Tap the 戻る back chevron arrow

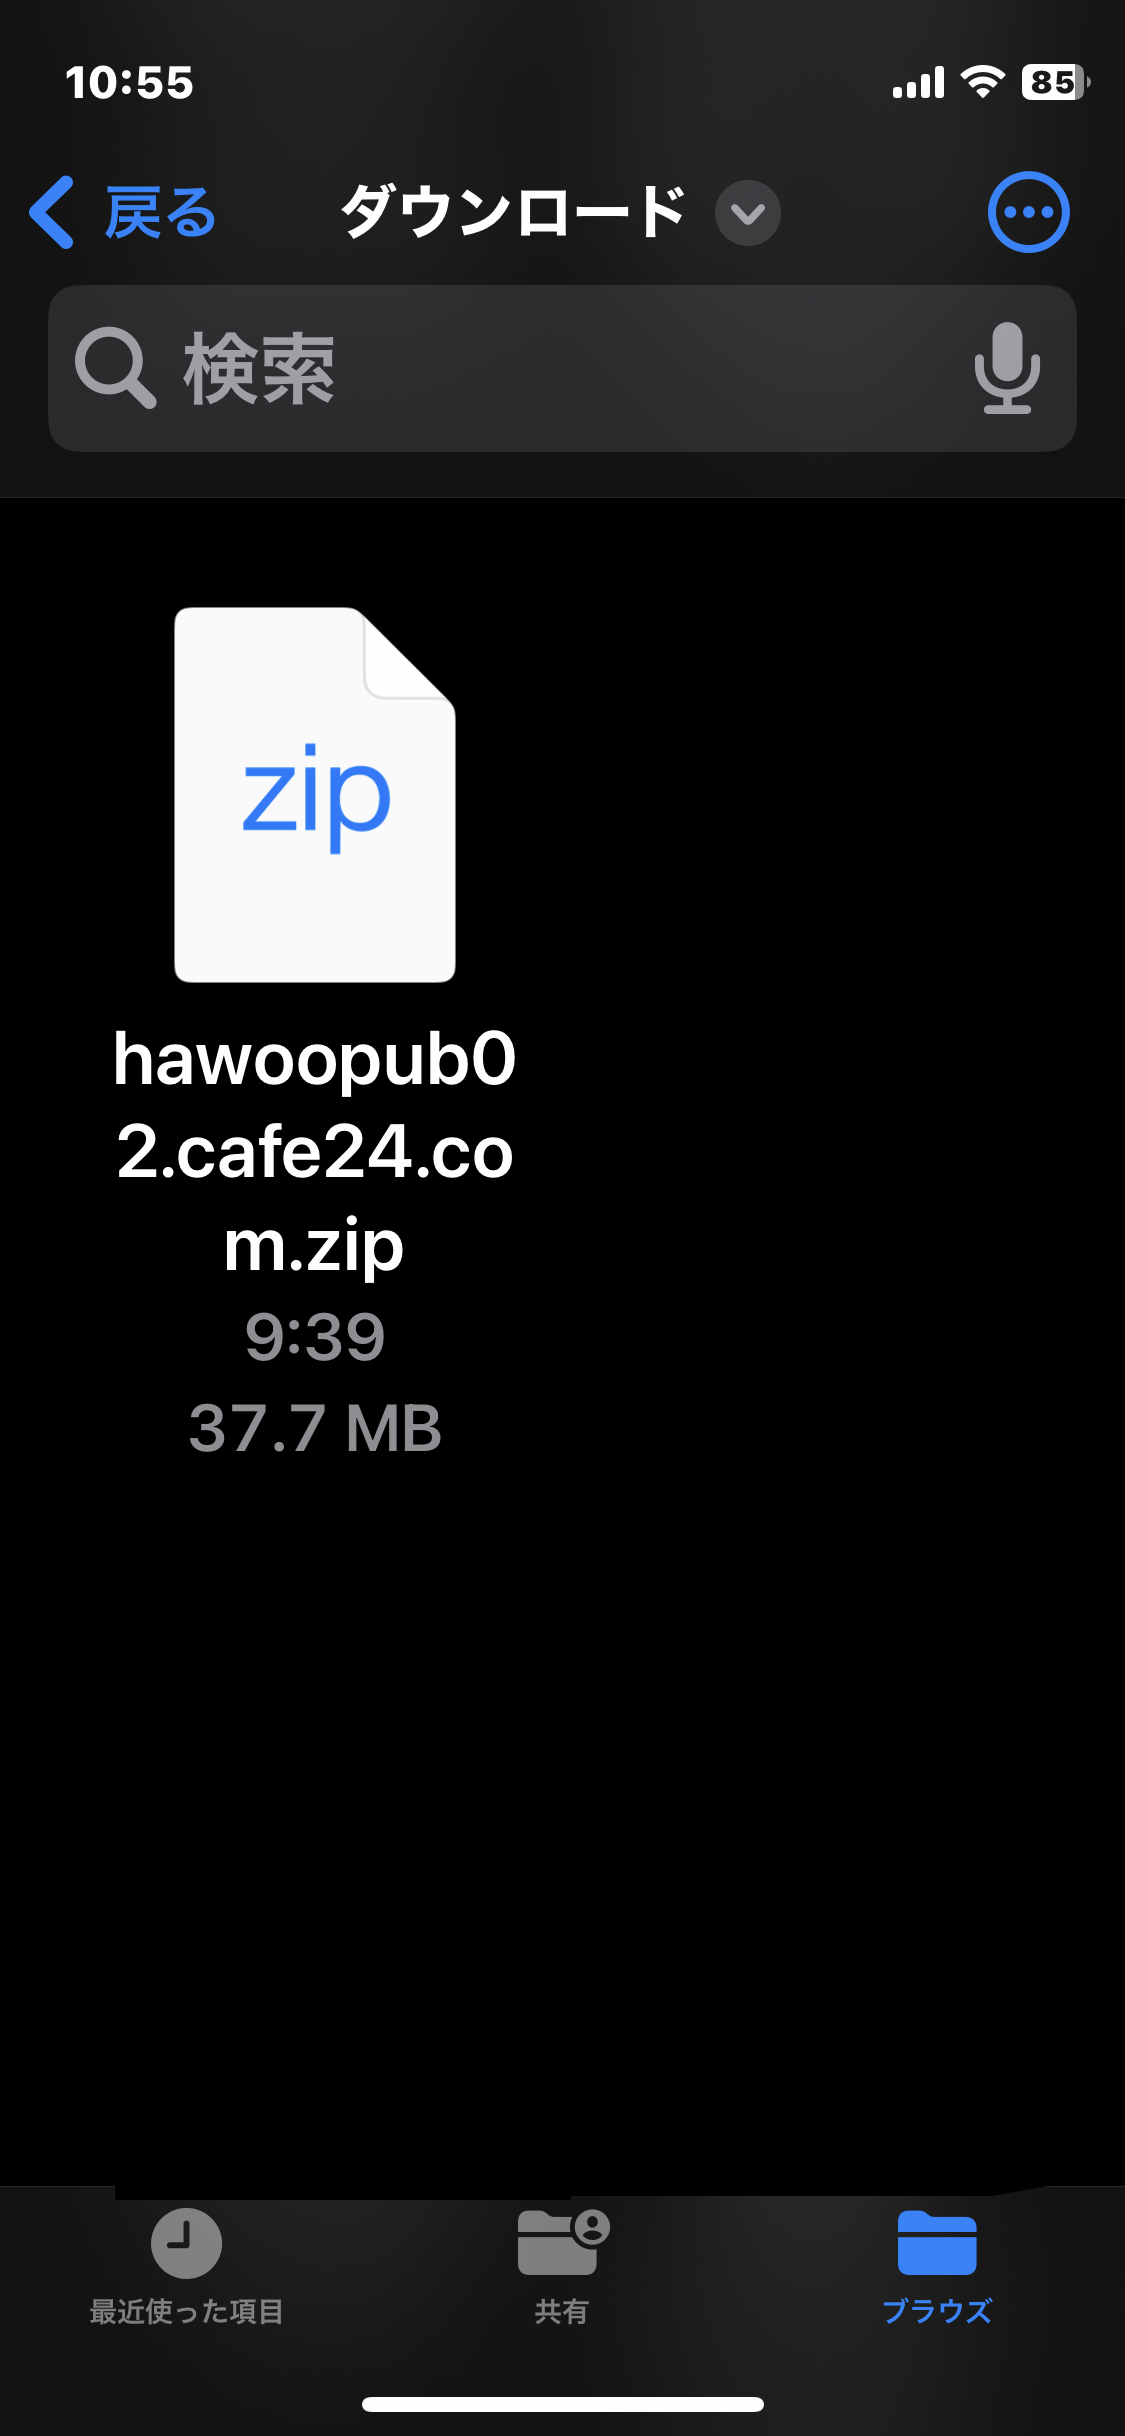[x=52, y=212]
